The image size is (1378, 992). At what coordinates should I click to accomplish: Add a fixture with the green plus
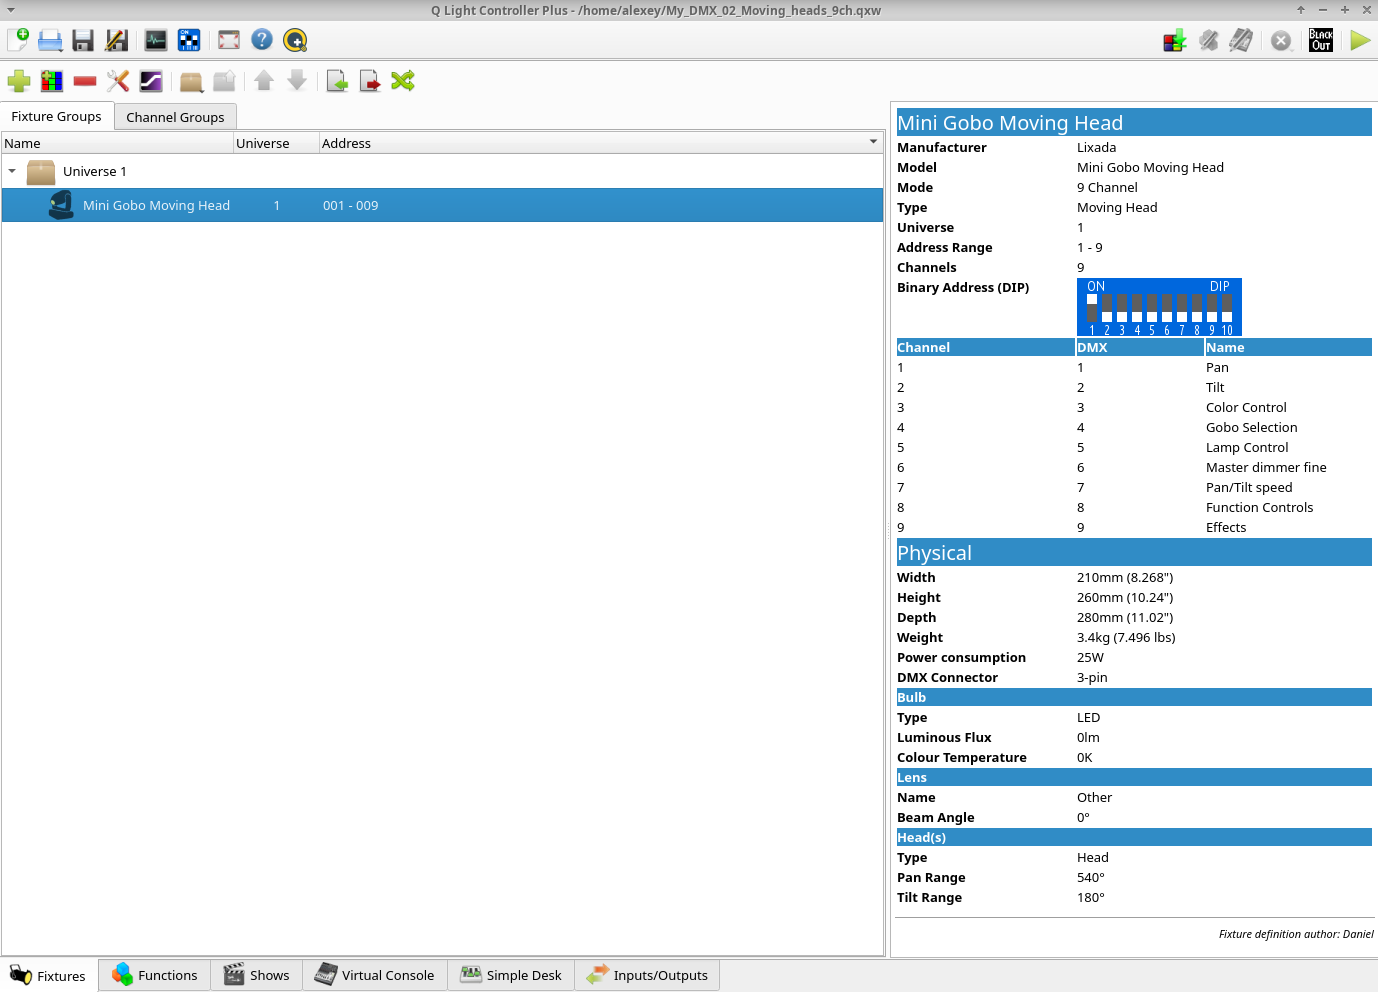pos(19,81)
